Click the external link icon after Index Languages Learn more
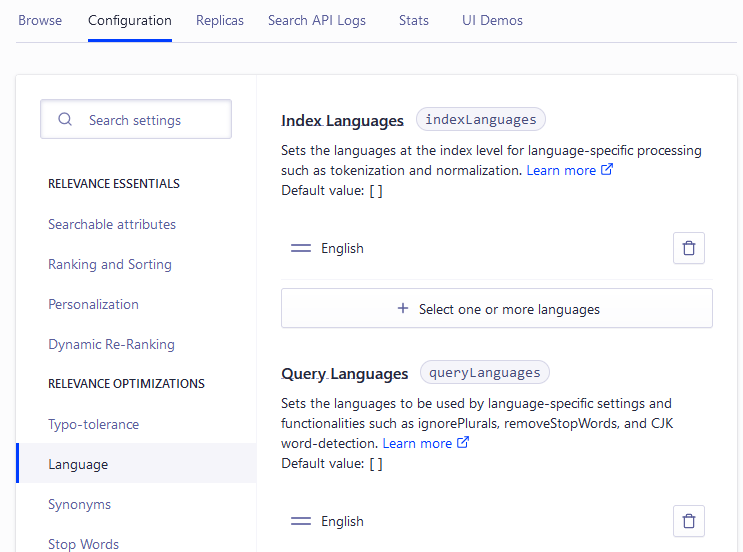Viewport: 743px width, 552px height. pyautogui.click(x=607, y=169)
